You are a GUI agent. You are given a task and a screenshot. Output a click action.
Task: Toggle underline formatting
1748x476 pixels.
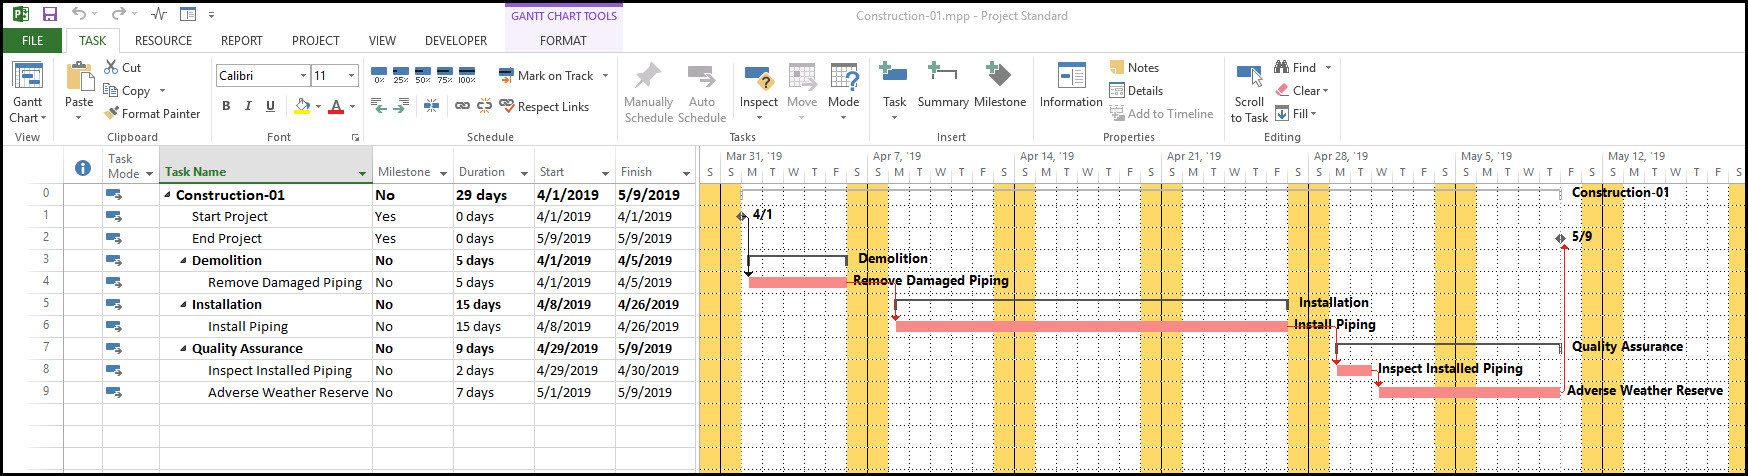coord(270,106)
